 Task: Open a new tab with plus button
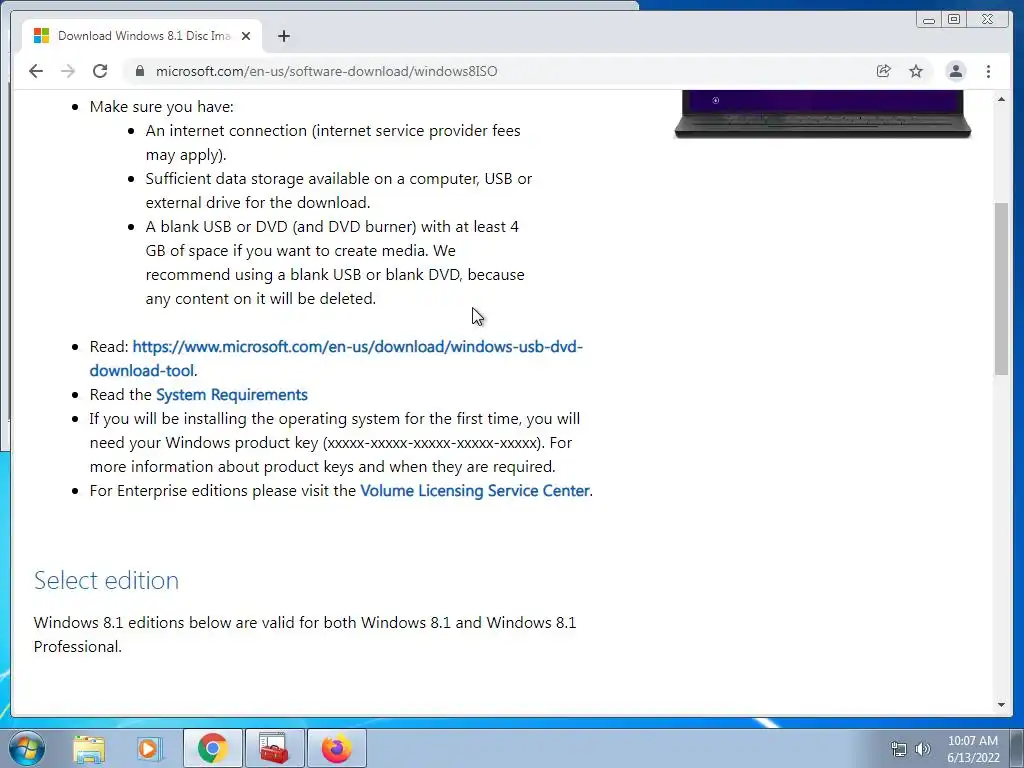click(283, 36)
